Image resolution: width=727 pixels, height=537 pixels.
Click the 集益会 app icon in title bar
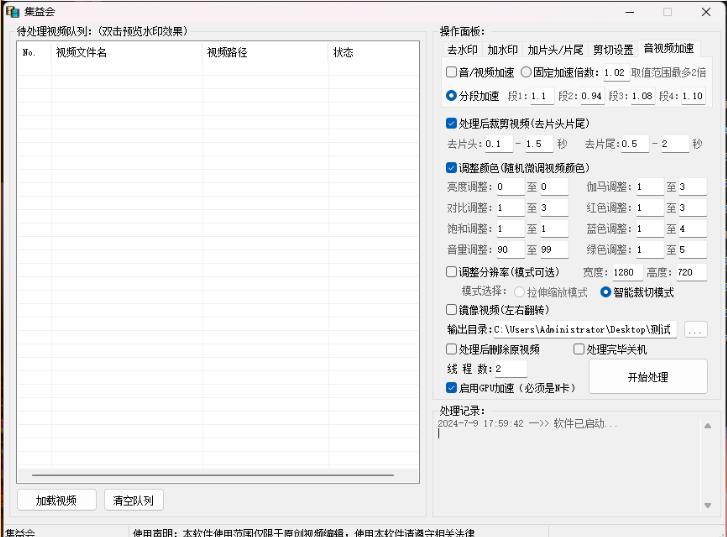[13, 12]
